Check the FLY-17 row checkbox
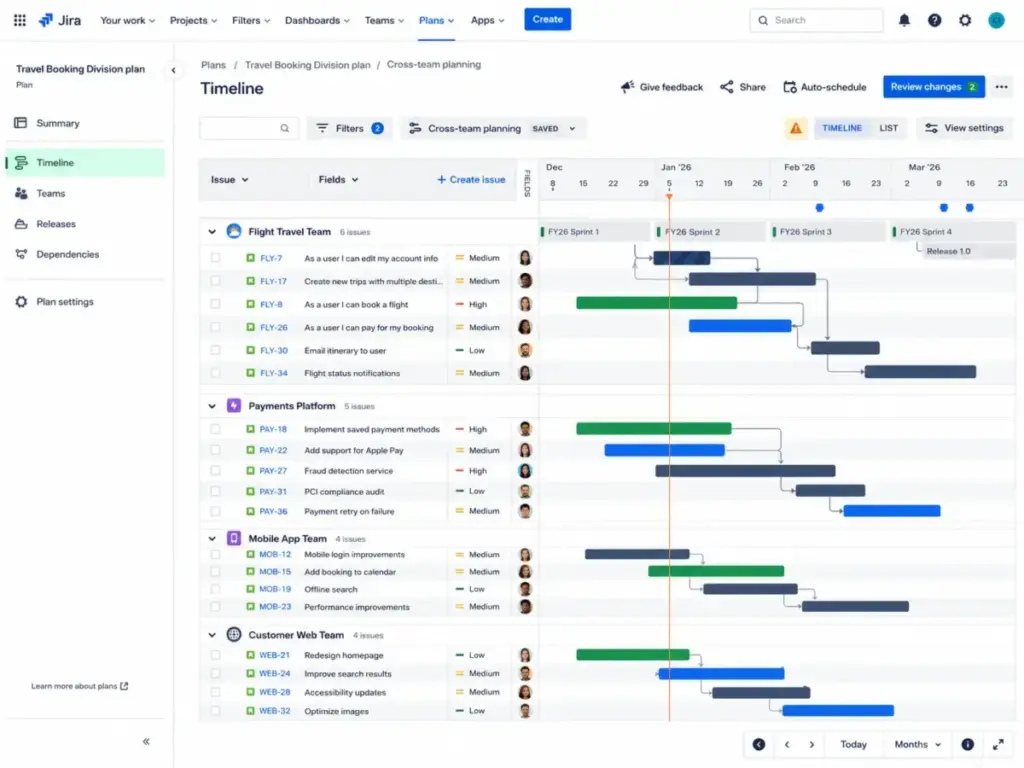 215,281
